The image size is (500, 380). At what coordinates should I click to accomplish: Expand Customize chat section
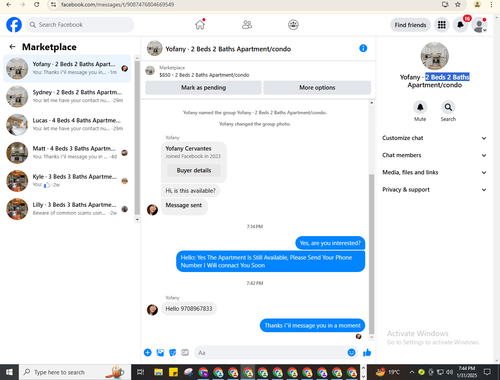434,138
